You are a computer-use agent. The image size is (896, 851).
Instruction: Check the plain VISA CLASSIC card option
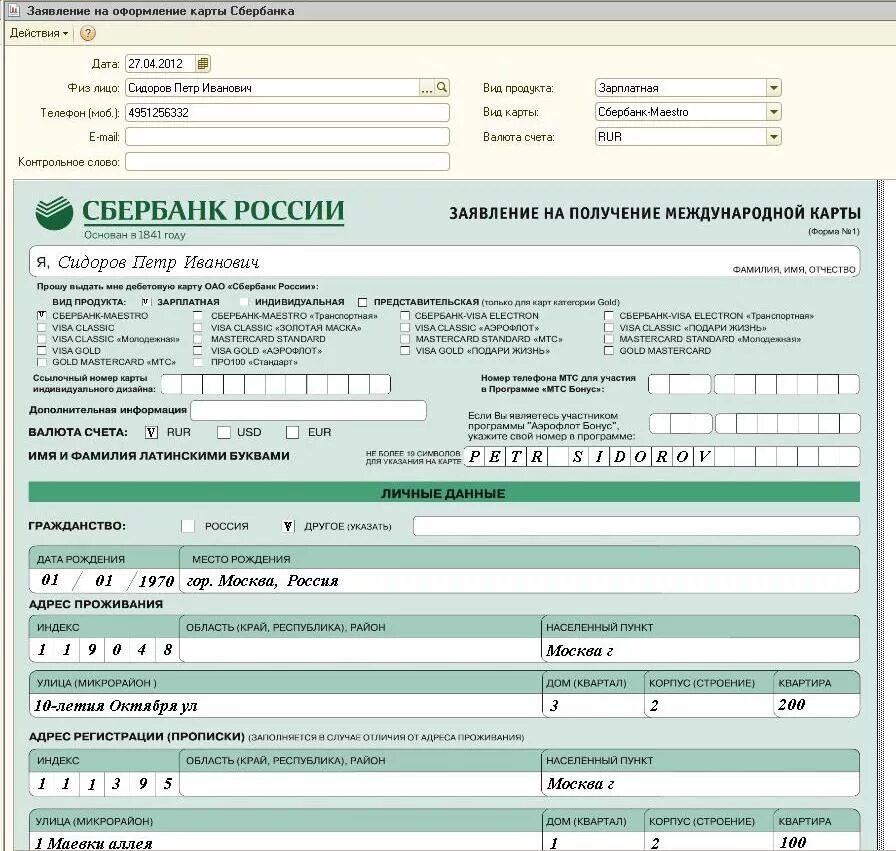(x=41, y=327)
